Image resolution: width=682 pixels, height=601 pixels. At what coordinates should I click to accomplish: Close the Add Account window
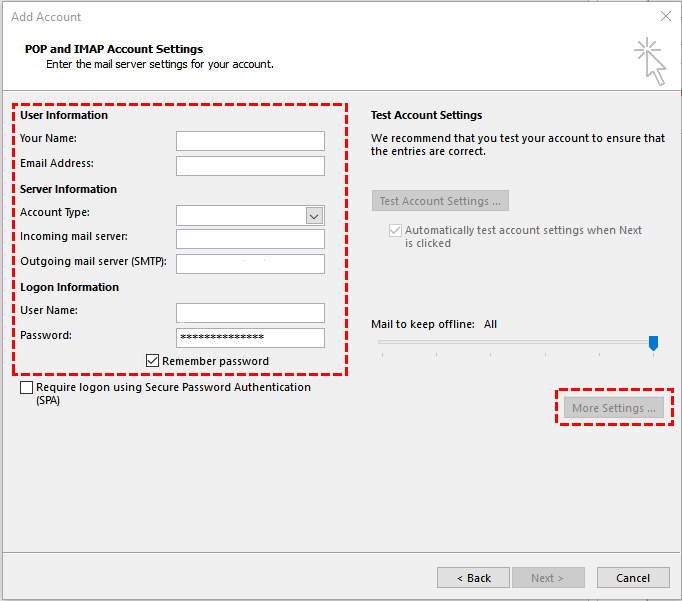tap(665, 17)
